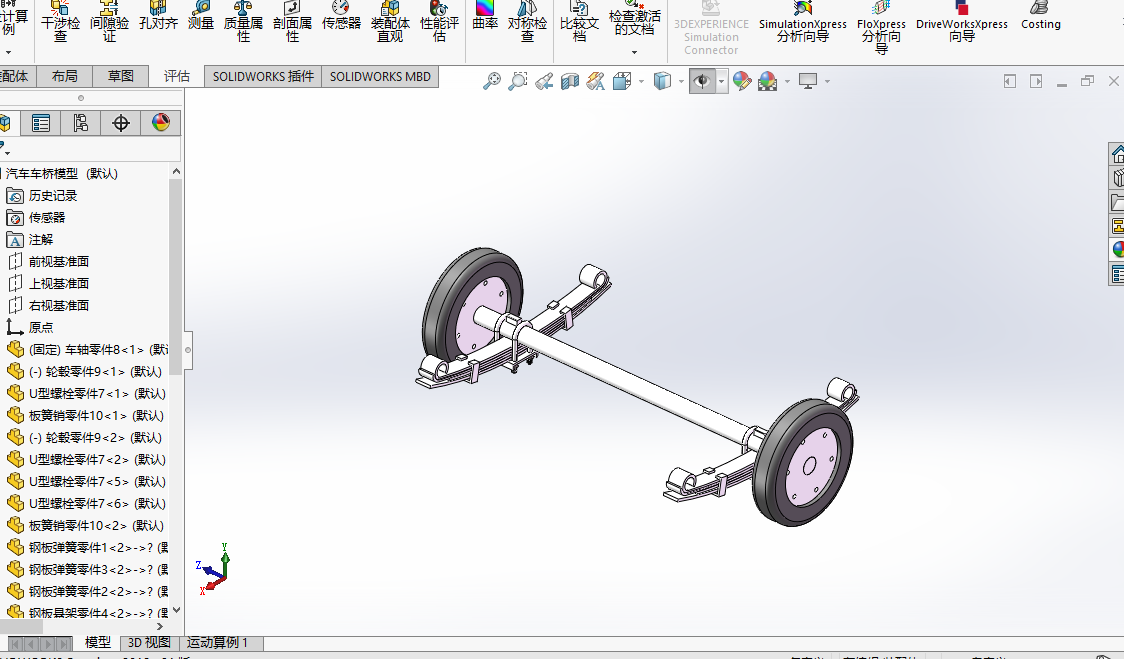Open the ConfigurationManager panel tab
This screenshot has height=659, width=1124.
80,123
